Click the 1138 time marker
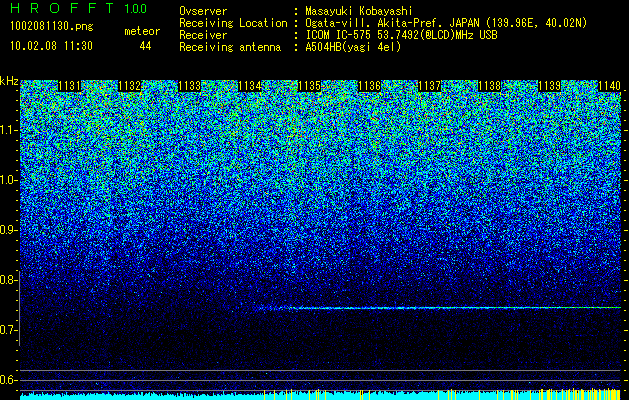 489,86
